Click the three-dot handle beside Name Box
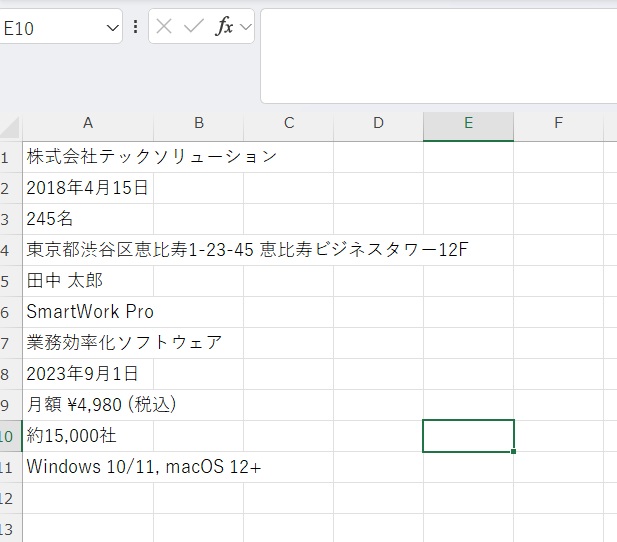 tap(136, 27)
